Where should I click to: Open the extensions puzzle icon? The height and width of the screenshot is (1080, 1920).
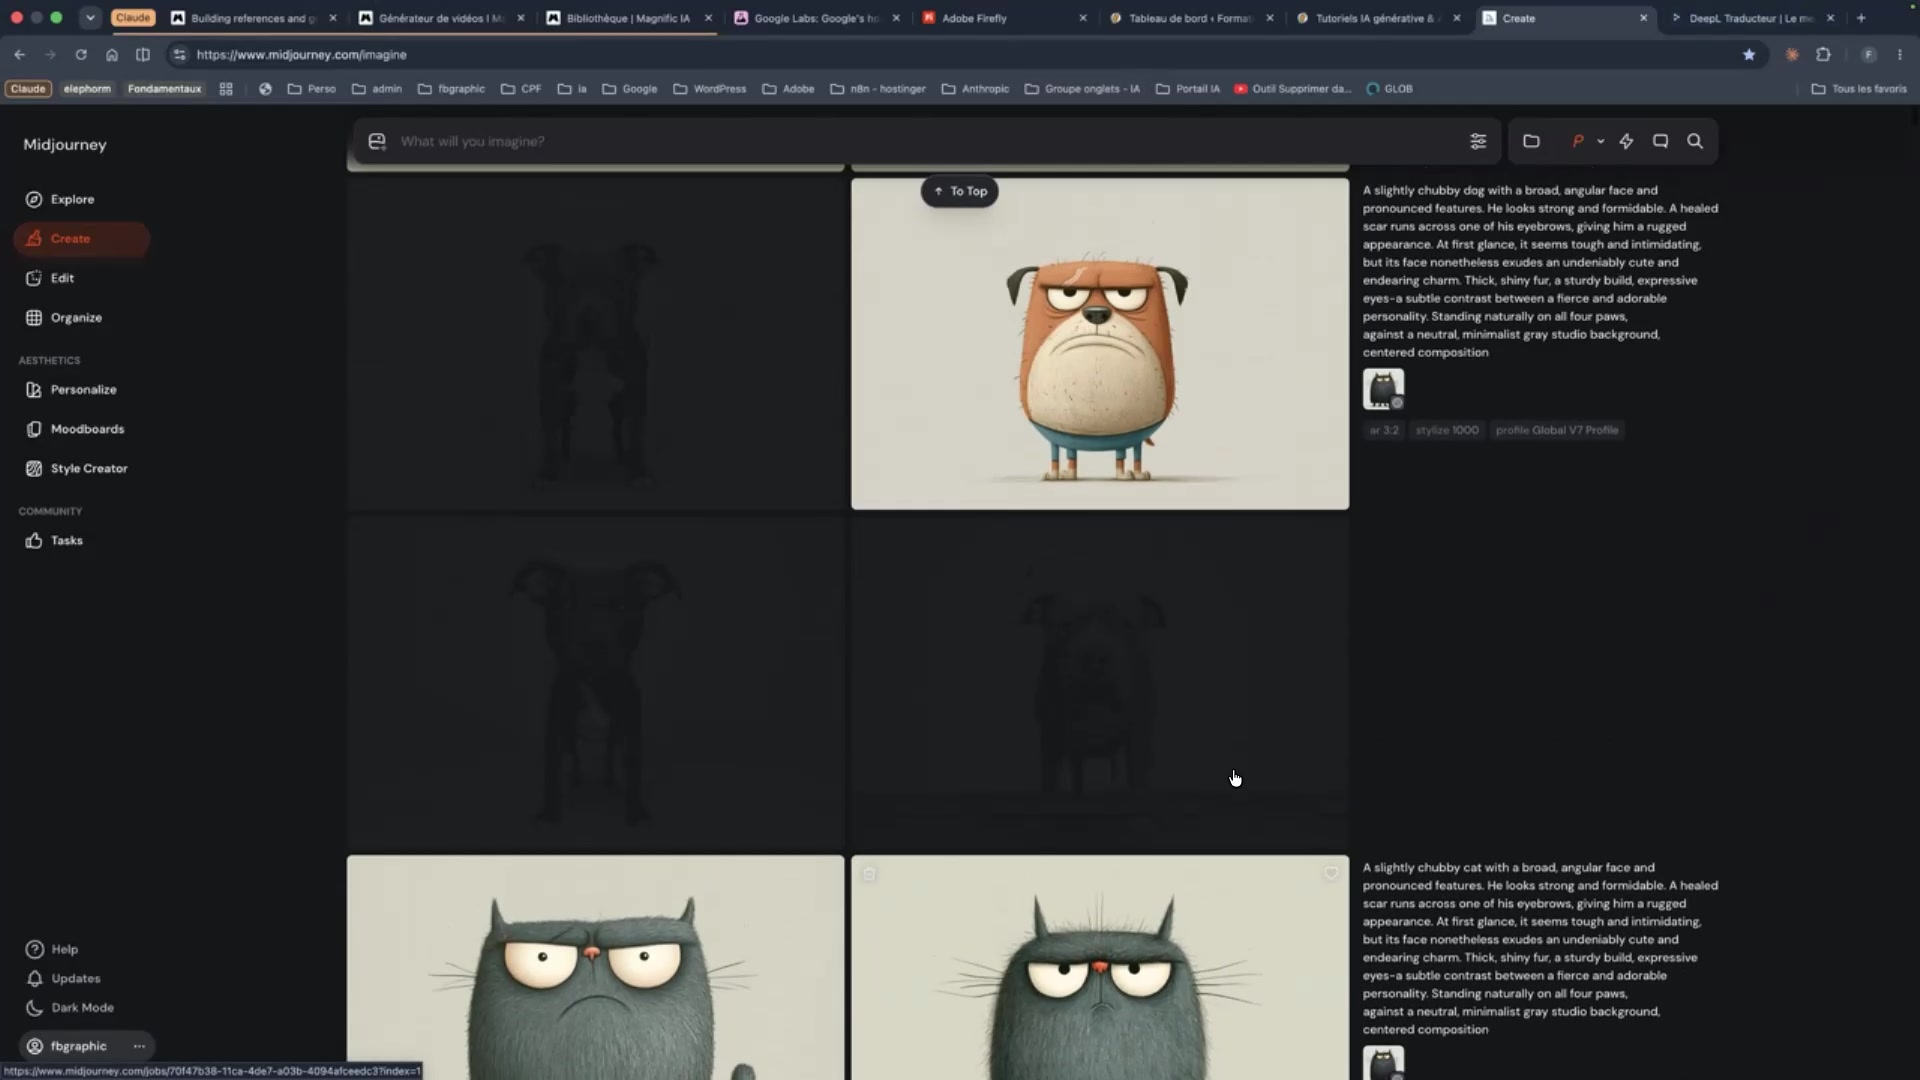point(1823,55)
